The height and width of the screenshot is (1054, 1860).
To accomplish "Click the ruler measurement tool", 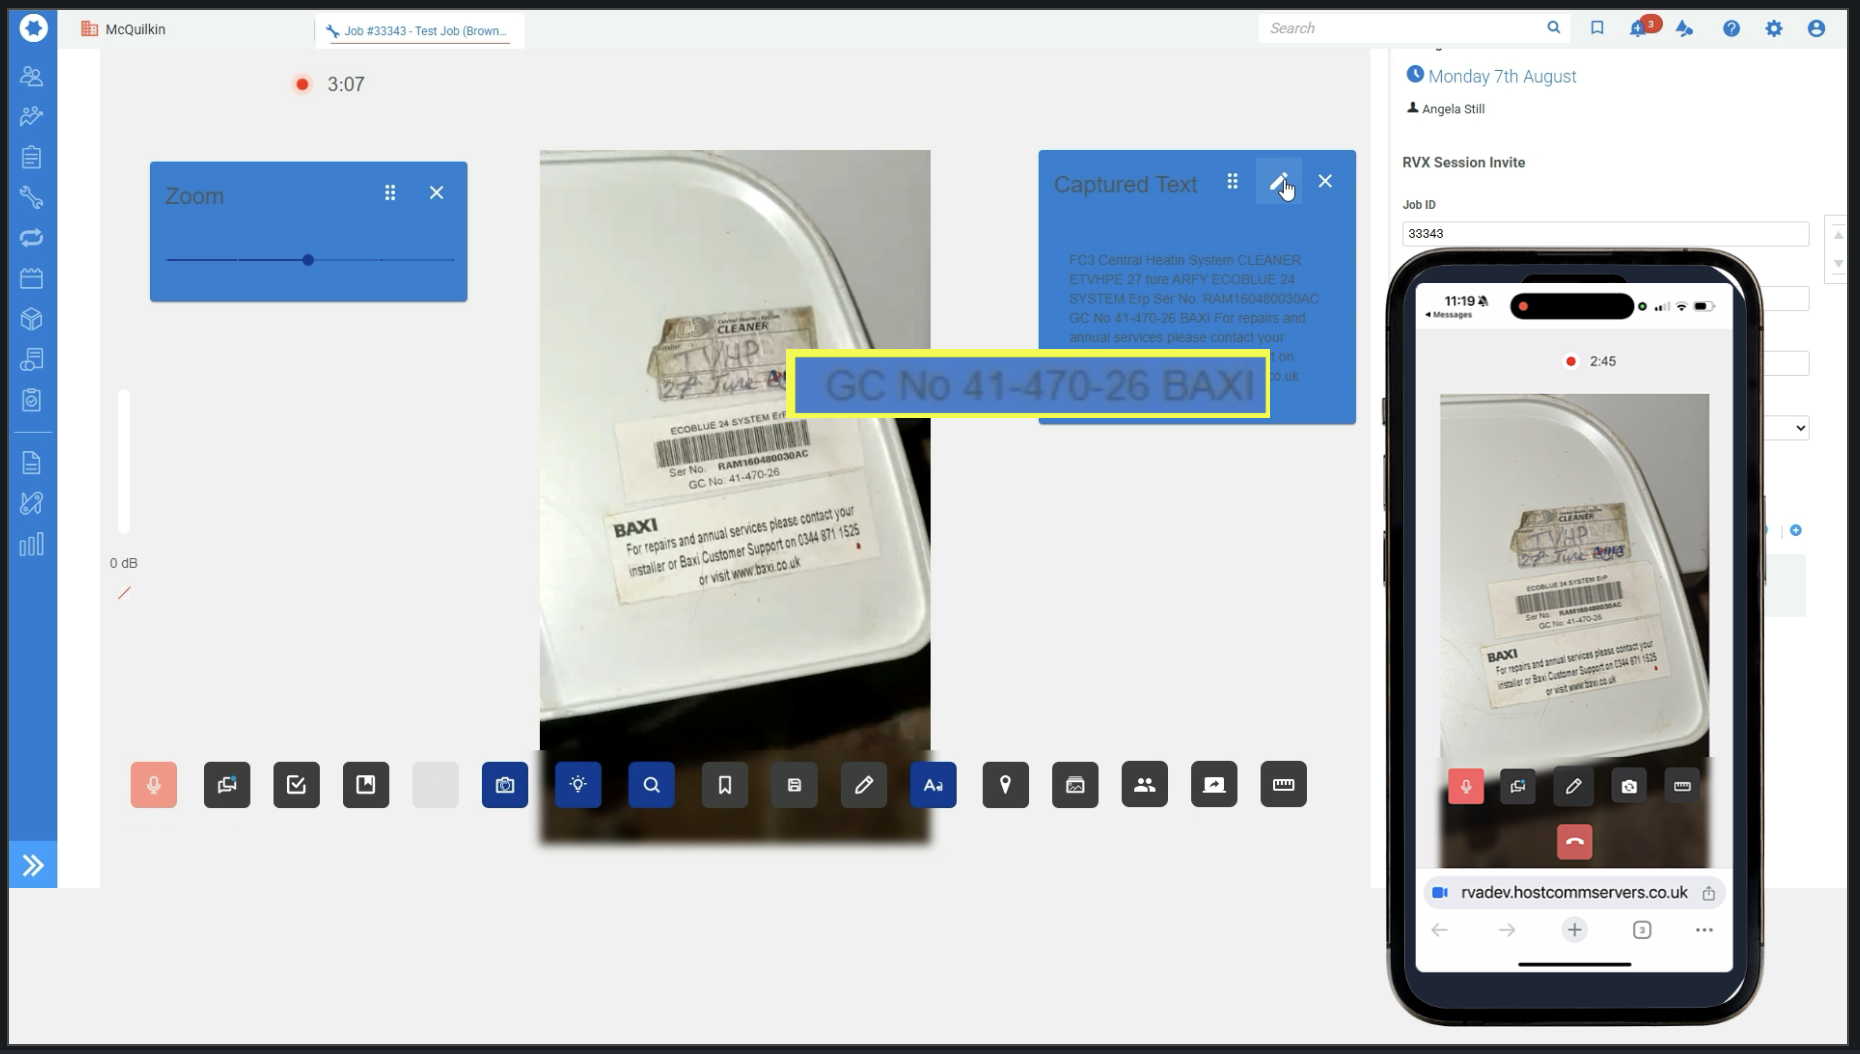I will (1283, 785).
